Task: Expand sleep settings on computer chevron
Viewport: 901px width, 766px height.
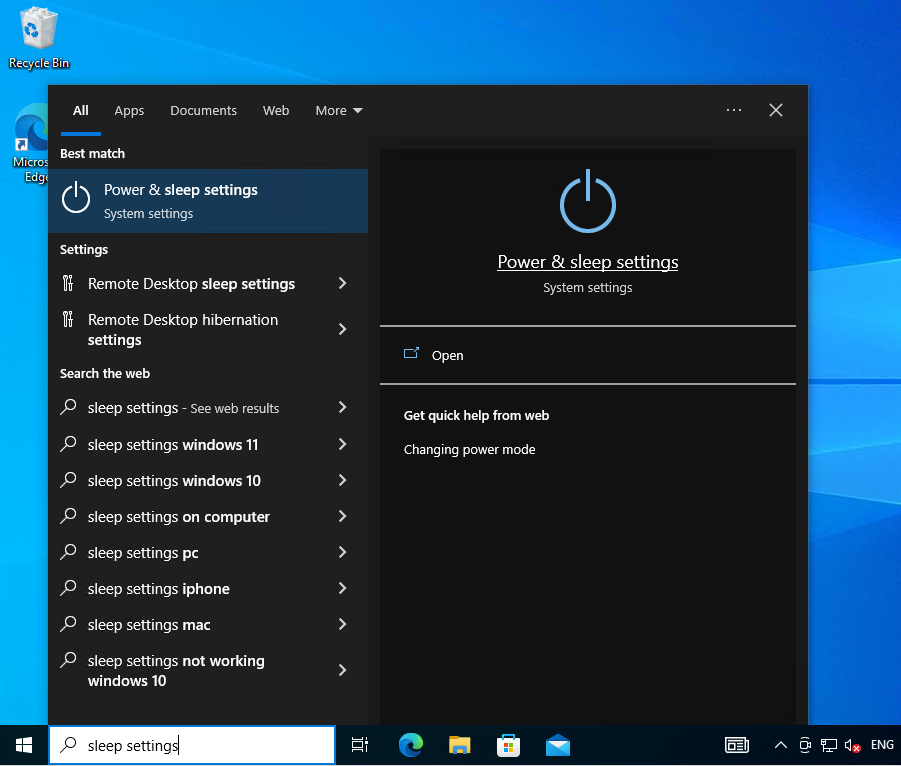Action: [x=342, y=516]
